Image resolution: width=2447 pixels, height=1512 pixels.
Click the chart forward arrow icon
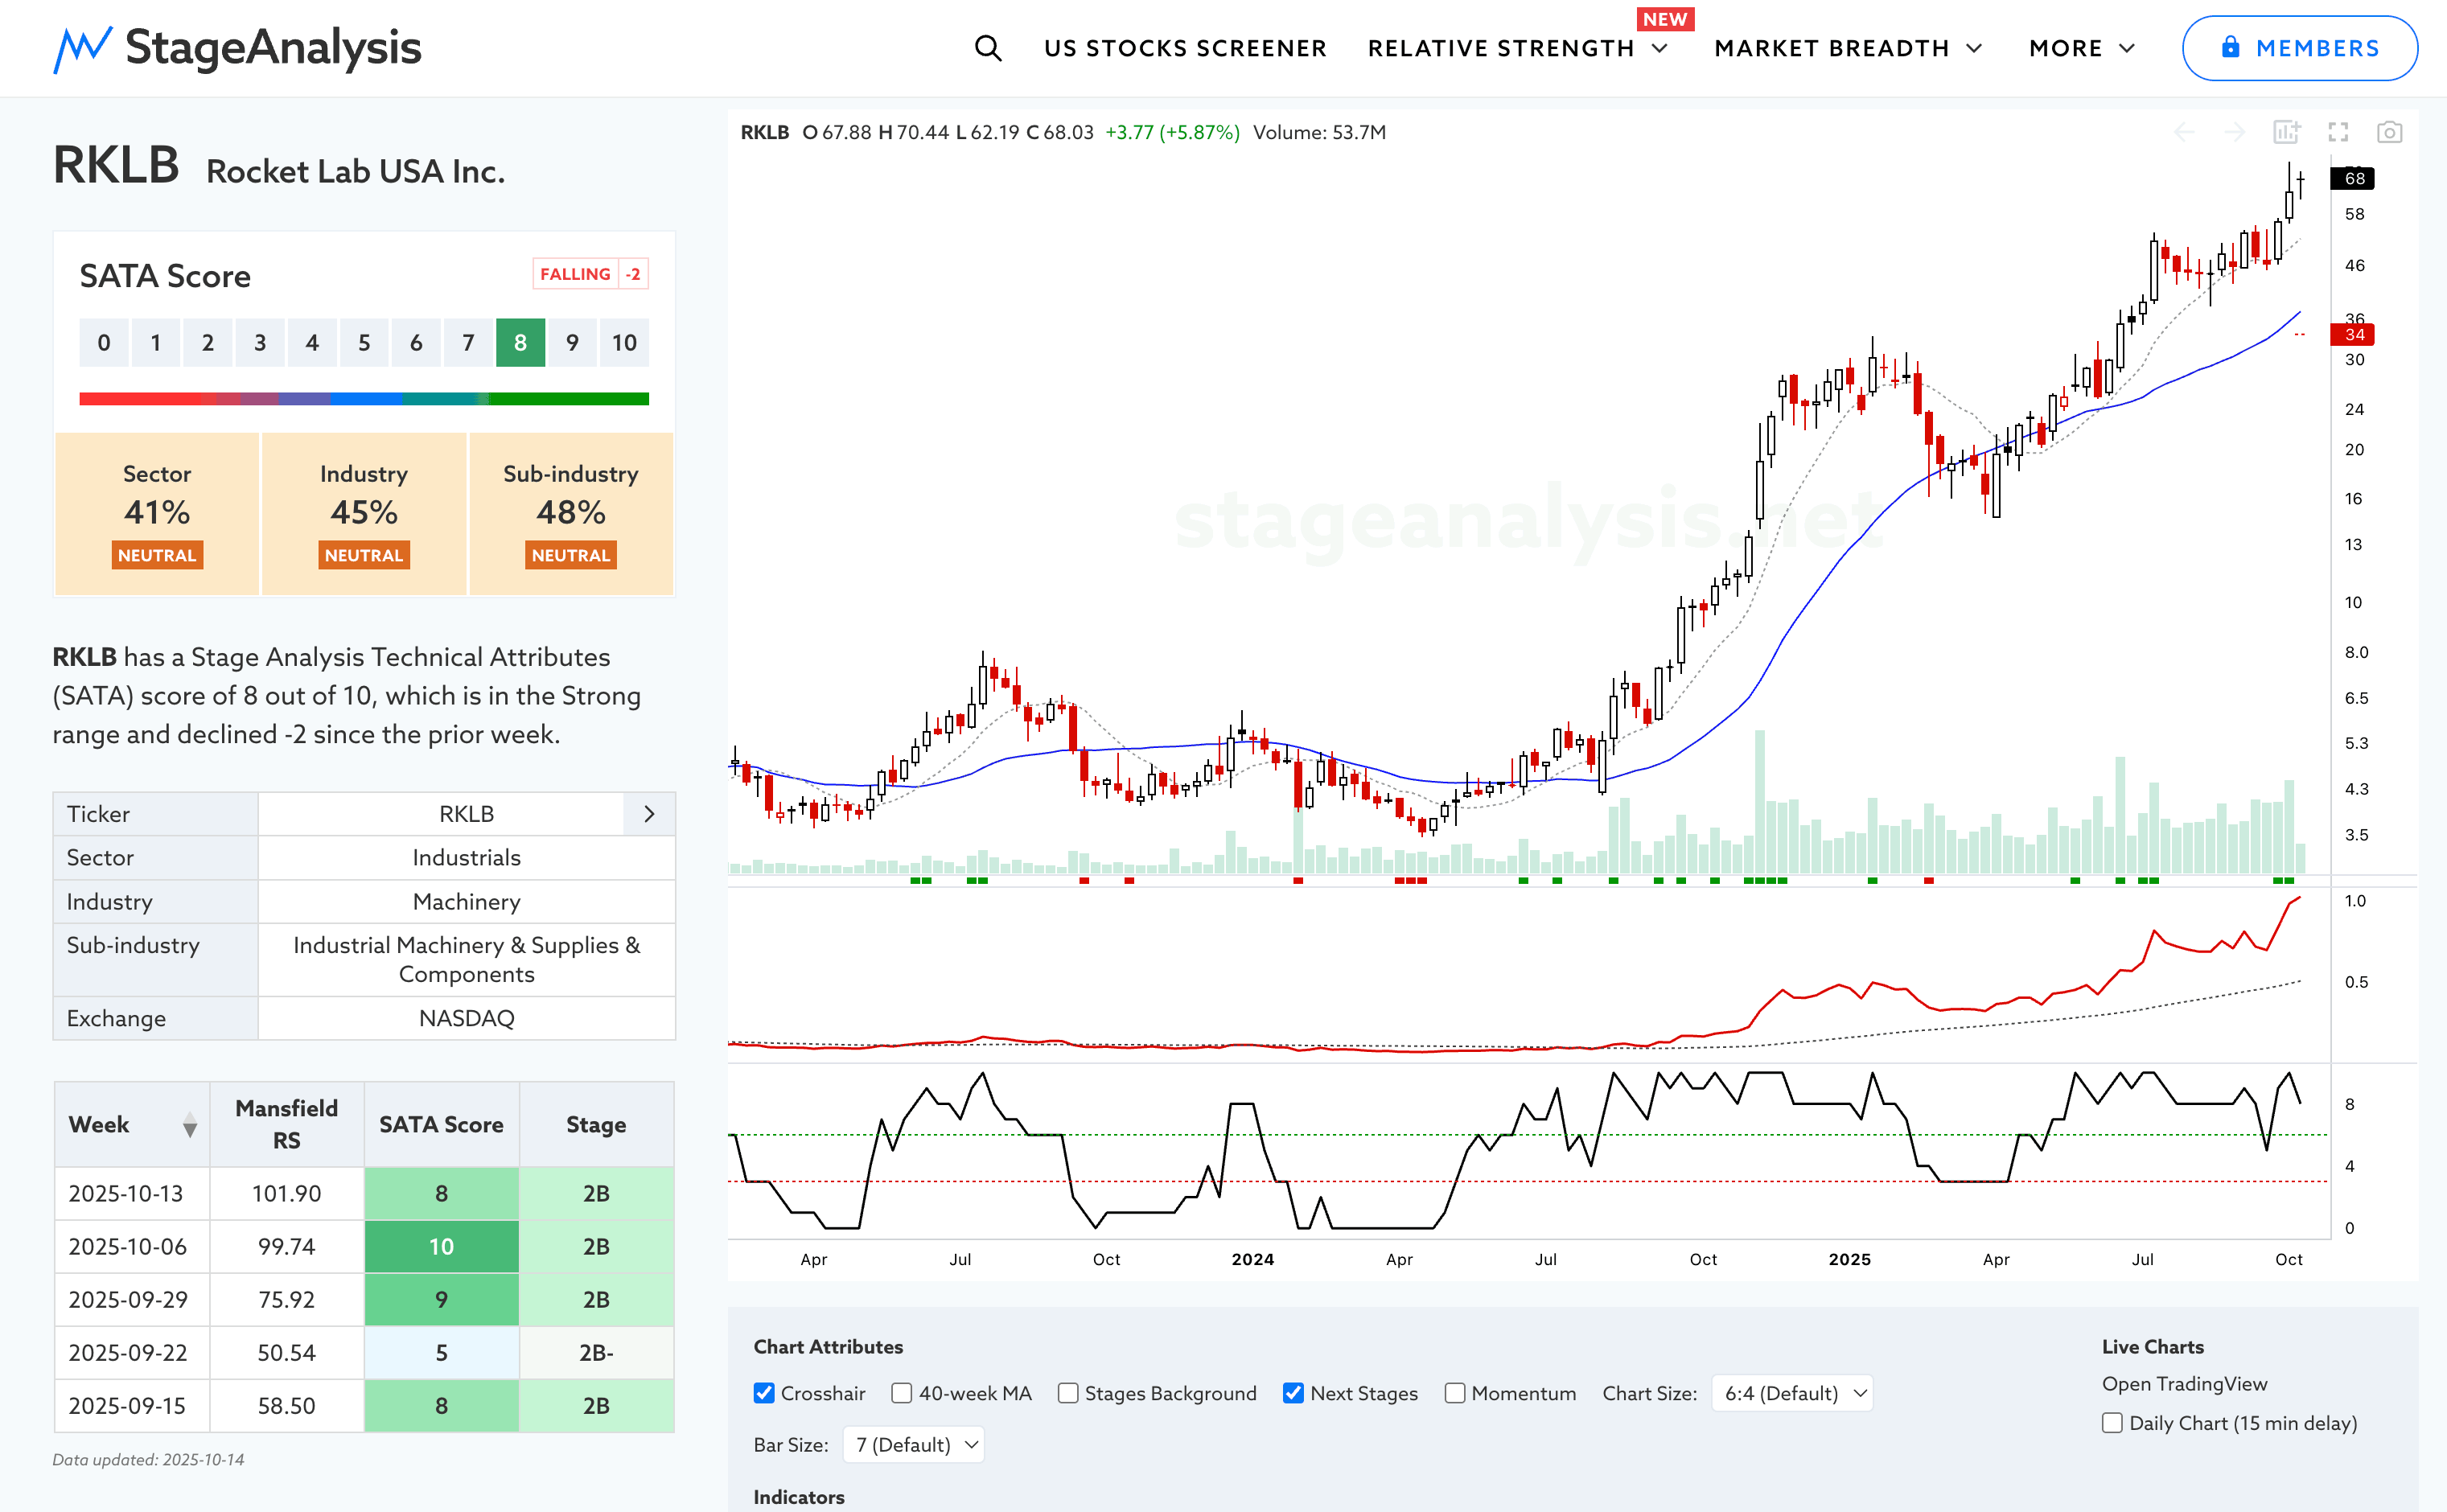point(2235,132)
